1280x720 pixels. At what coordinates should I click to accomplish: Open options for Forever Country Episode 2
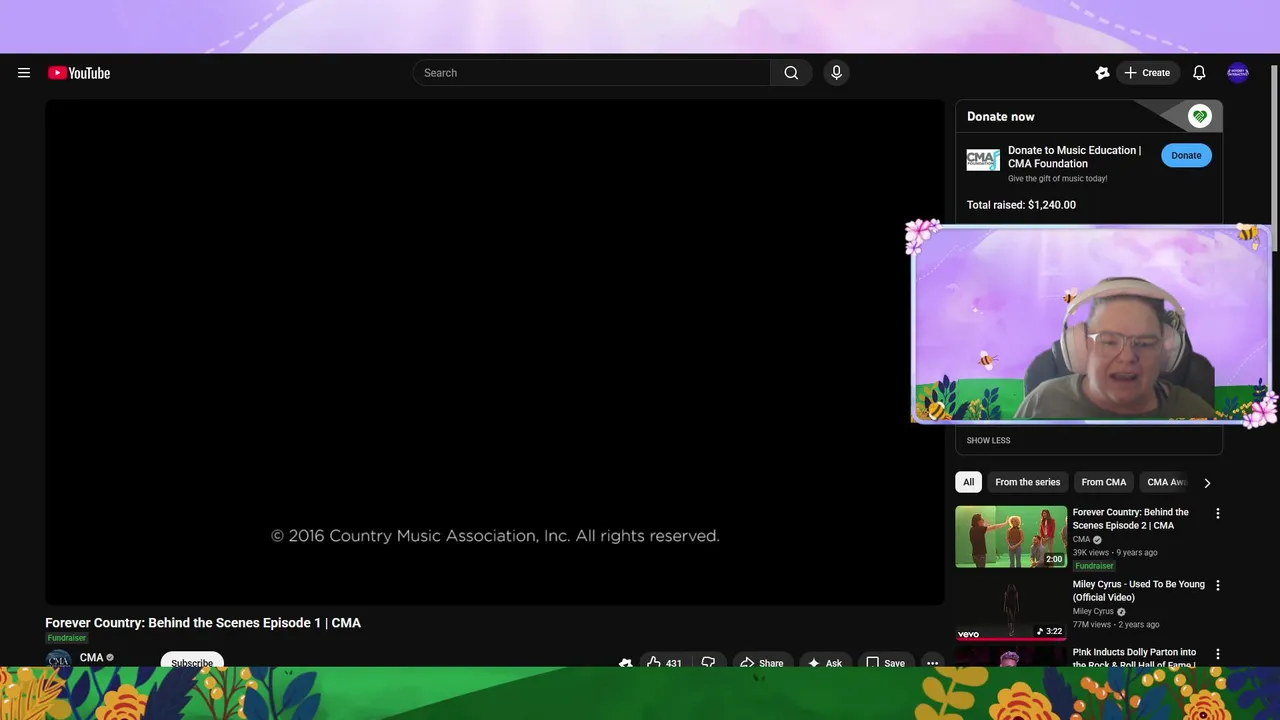click(1217, 514)
